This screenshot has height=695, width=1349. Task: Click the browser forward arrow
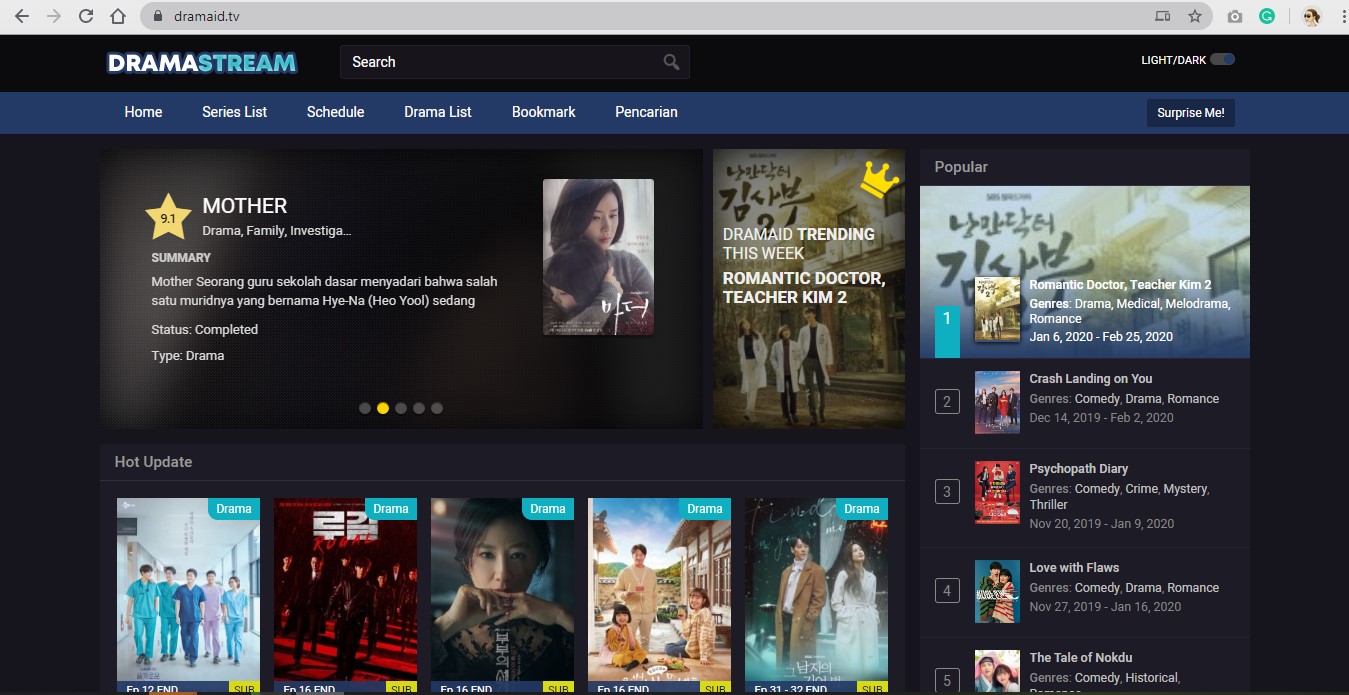click(54, 16)
